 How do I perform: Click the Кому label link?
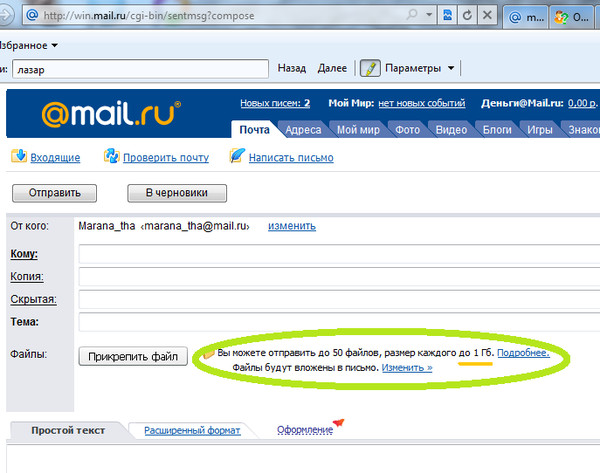[x=24, y=254]
